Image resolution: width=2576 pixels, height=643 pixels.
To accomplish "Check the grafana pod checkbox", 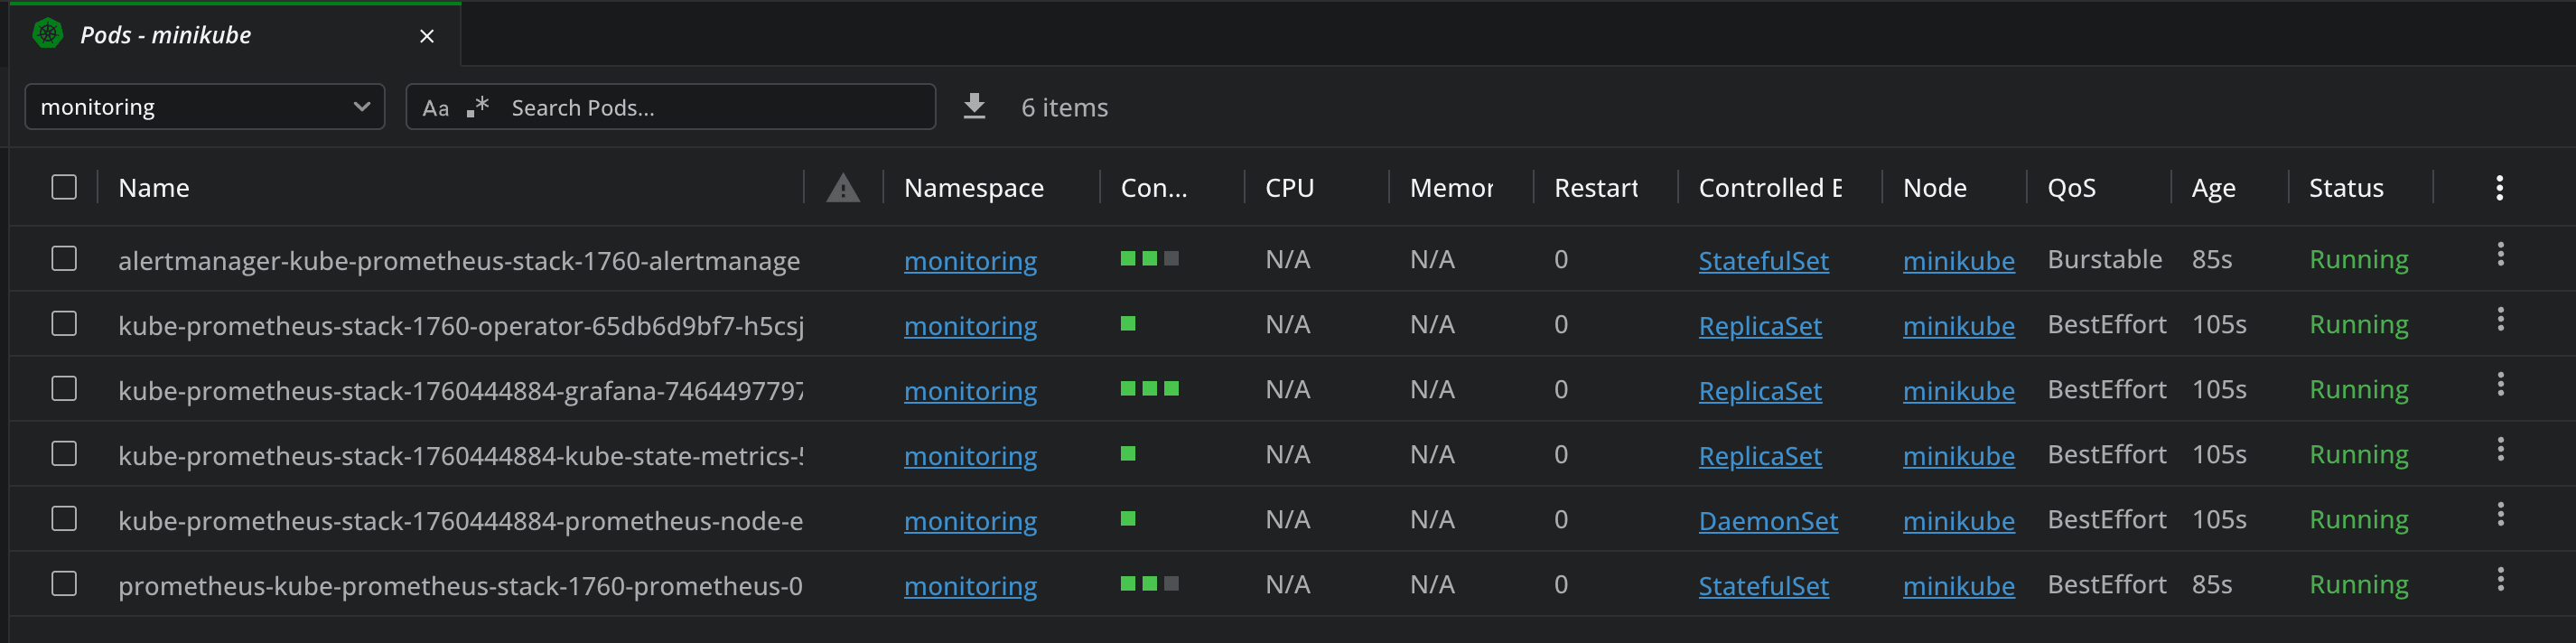I will pyautogui.click(x=64, y=388).
